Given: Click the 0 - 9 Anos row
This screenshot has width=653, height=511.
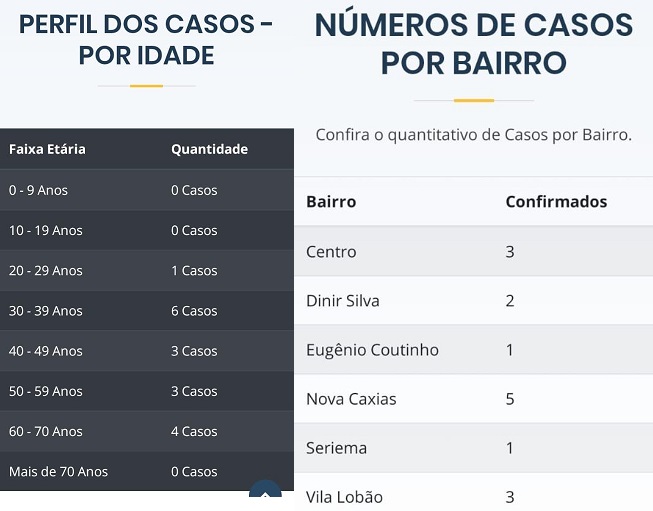Looking at the screenshot, I should coord(147,190).
